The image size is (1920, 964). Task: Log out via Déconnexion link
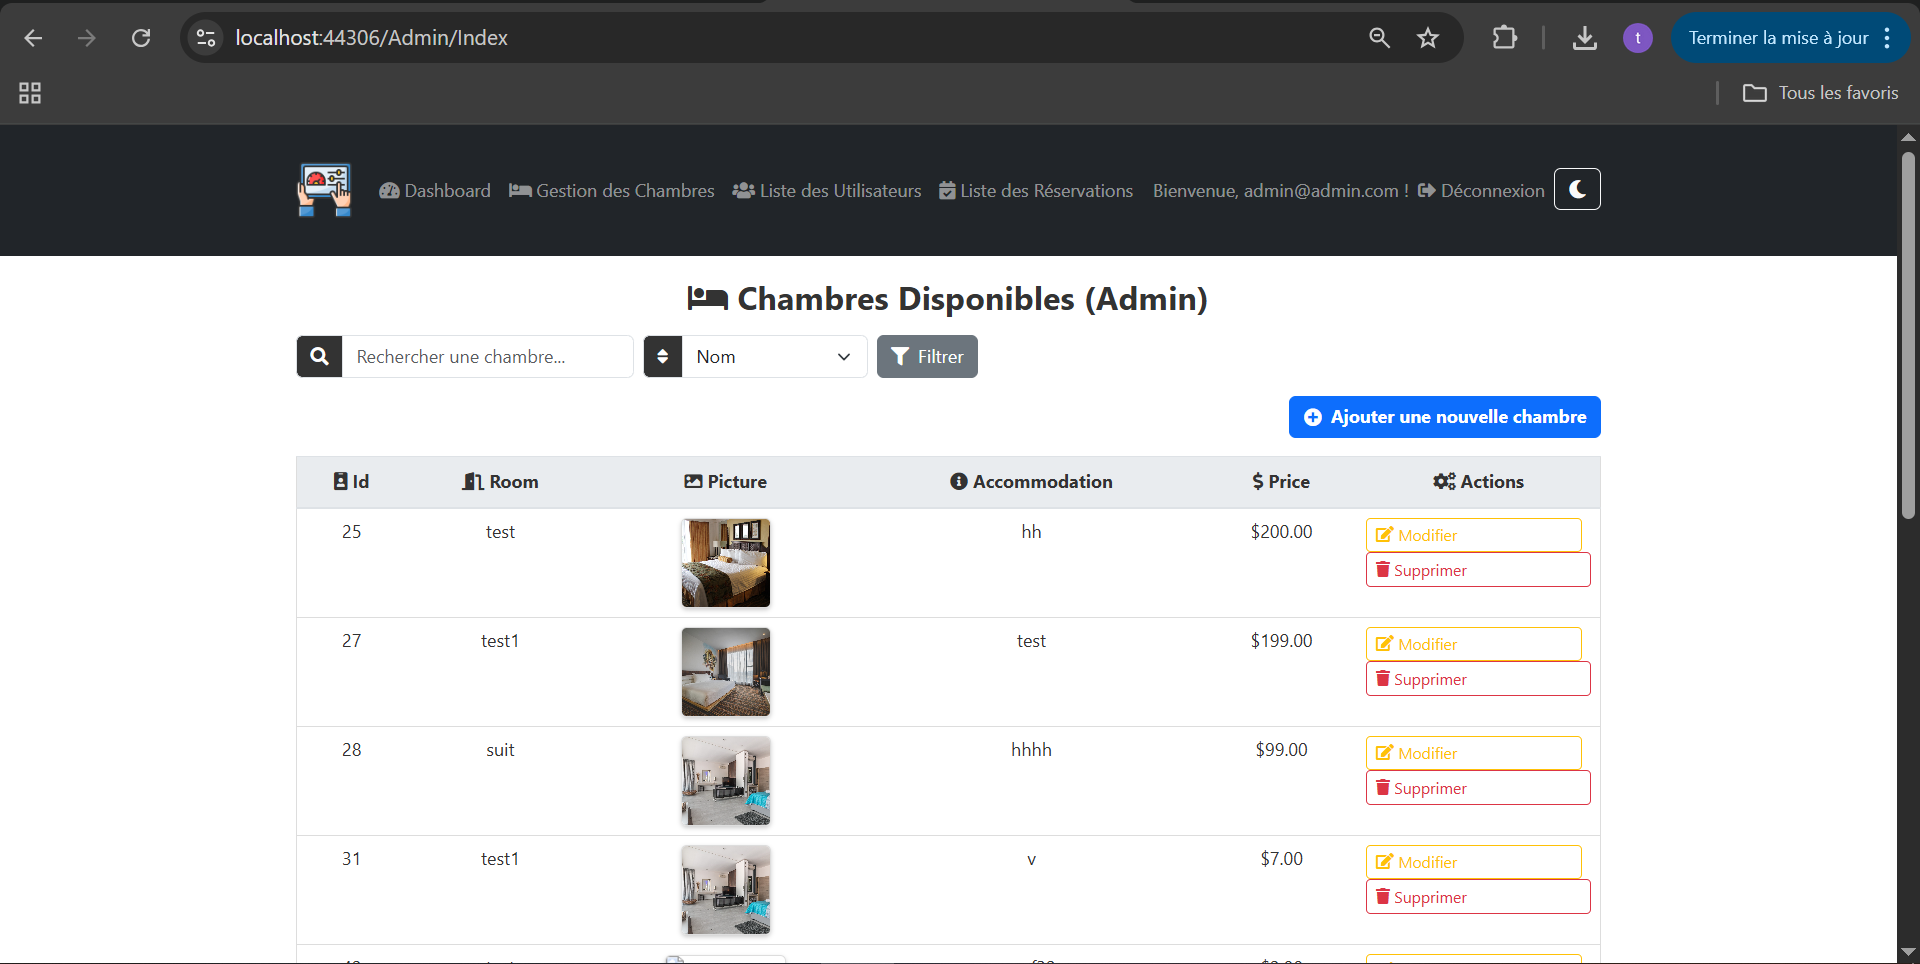pos(1481,190)
